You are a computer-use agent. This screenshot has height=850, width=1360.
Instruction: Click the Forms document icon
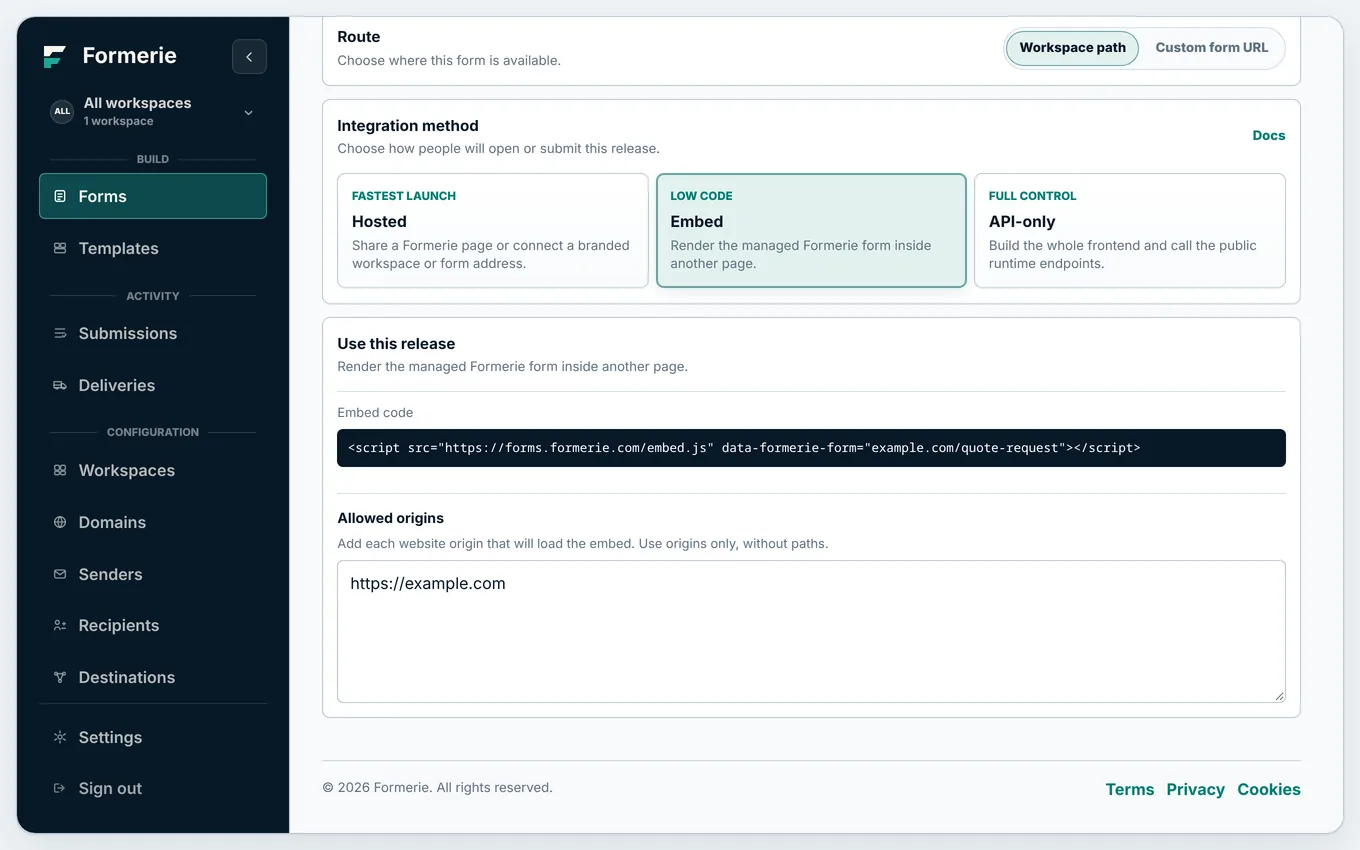[60, 196]
